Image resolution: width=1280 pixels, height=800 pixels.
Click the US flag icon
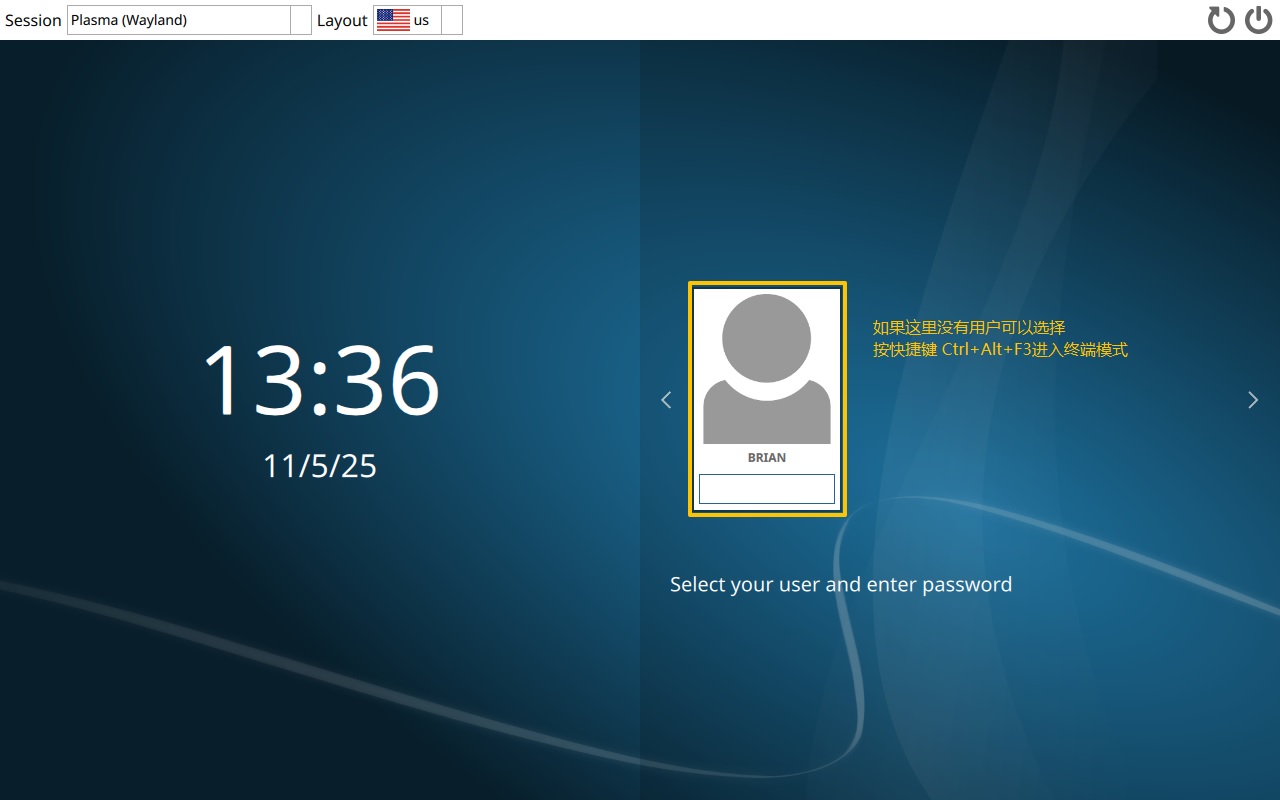click(393, 20)
